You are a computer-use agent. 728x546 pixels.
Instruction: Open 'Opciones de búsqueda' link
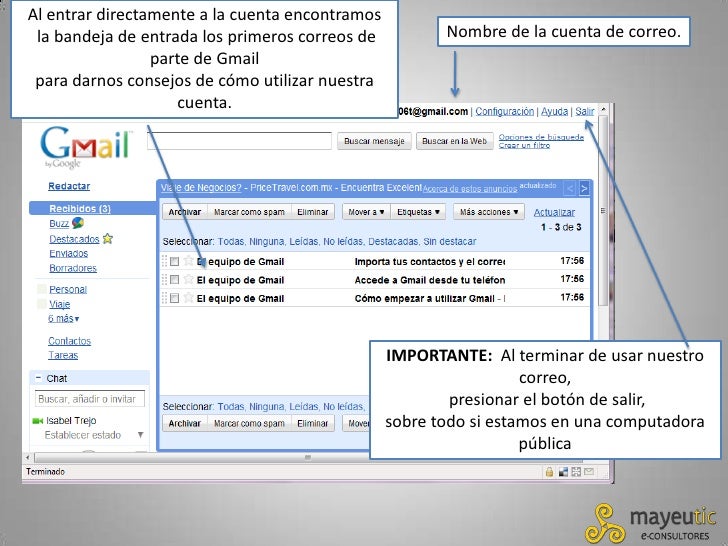coord(541,137)
